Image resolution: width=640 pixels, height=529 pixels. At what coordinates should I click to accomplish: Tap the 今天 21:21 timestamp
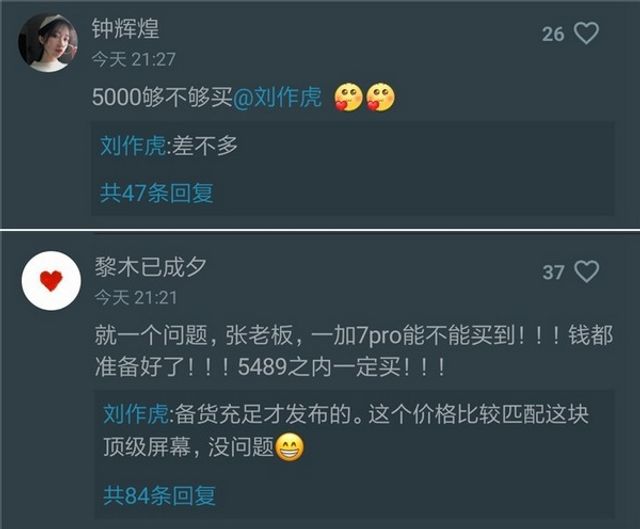click(x=136, y=298)
